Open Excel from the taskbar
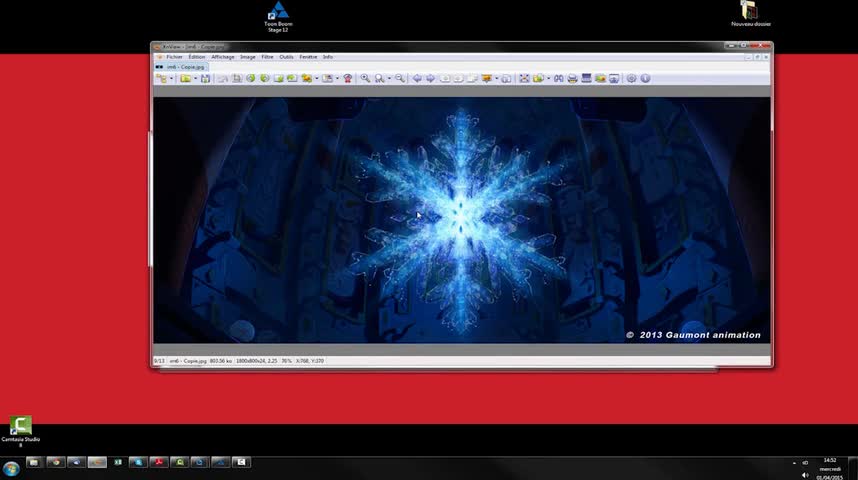 click(118, 462)
